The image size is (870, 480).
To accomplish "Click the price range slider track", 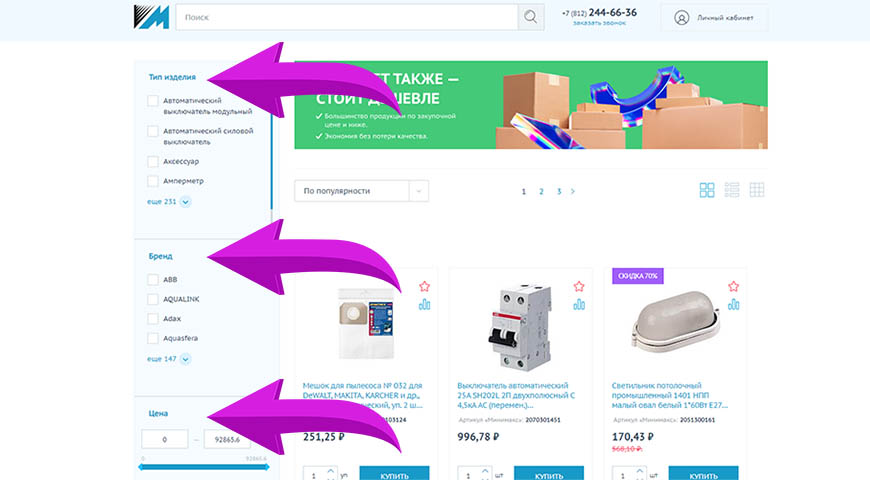I will (204, 467).
